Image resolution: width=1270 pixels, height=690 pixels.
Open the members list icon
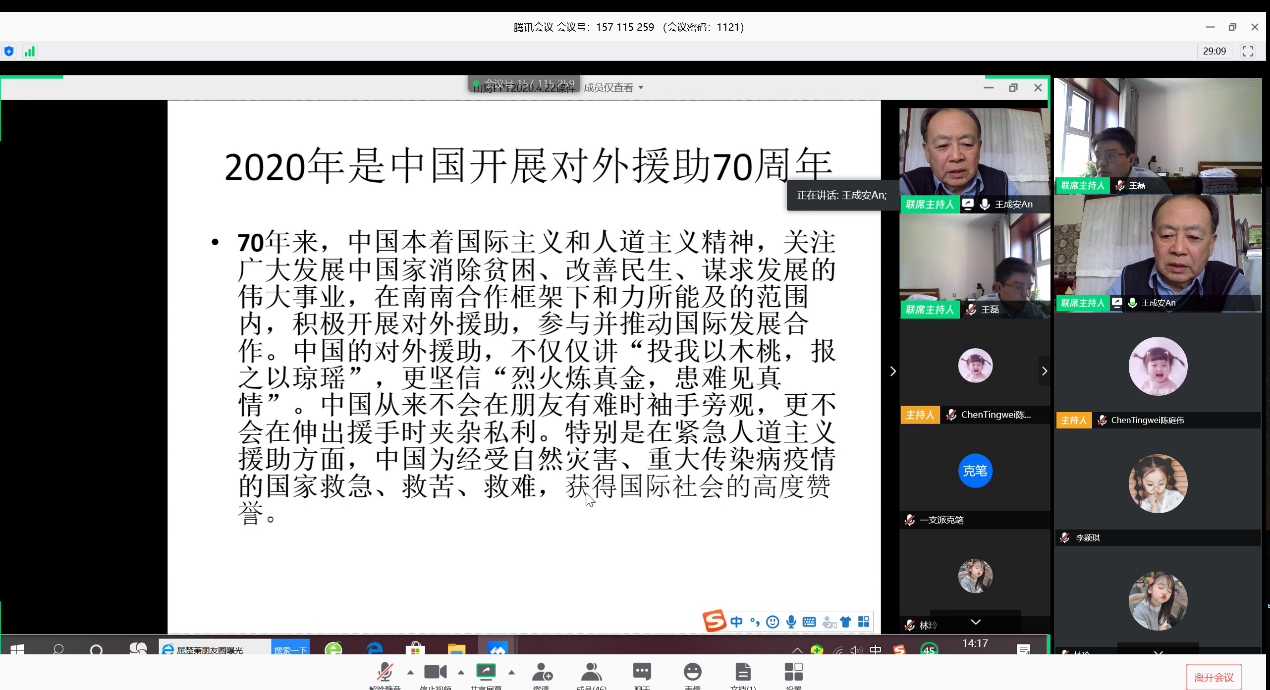tap(592, 672)
